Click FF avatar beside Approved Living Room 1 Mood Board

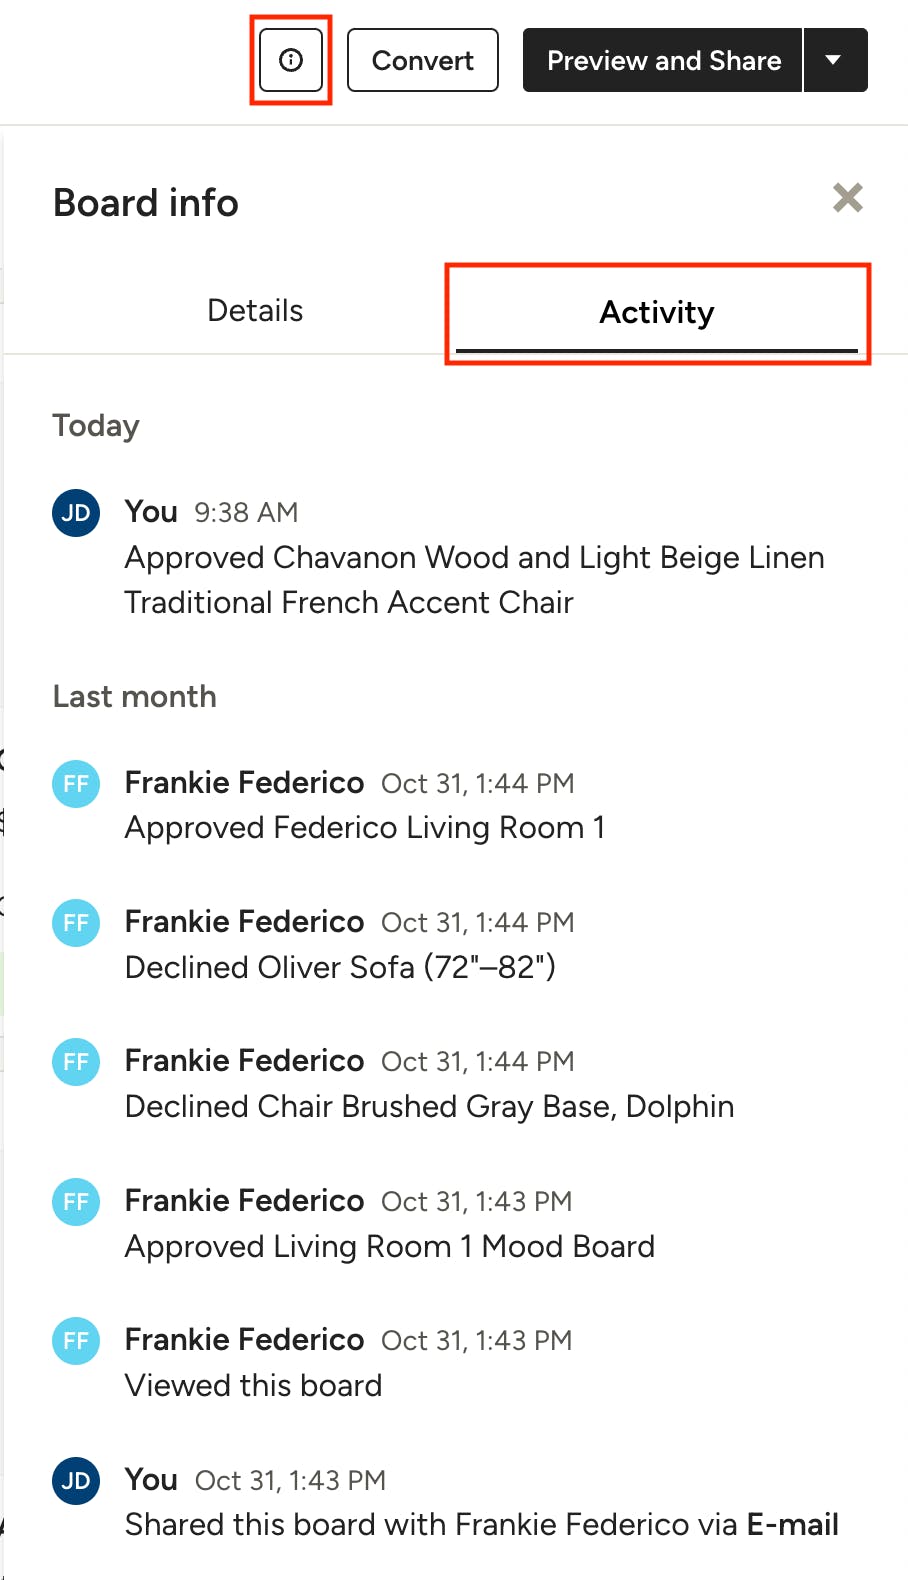tap(76, 1201)
